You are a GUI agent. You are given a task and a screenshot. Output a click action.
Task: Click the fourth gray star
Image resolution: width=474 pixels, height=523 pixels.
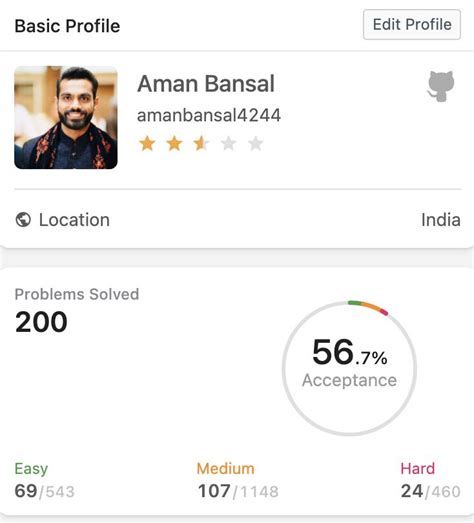coord(228,144)
